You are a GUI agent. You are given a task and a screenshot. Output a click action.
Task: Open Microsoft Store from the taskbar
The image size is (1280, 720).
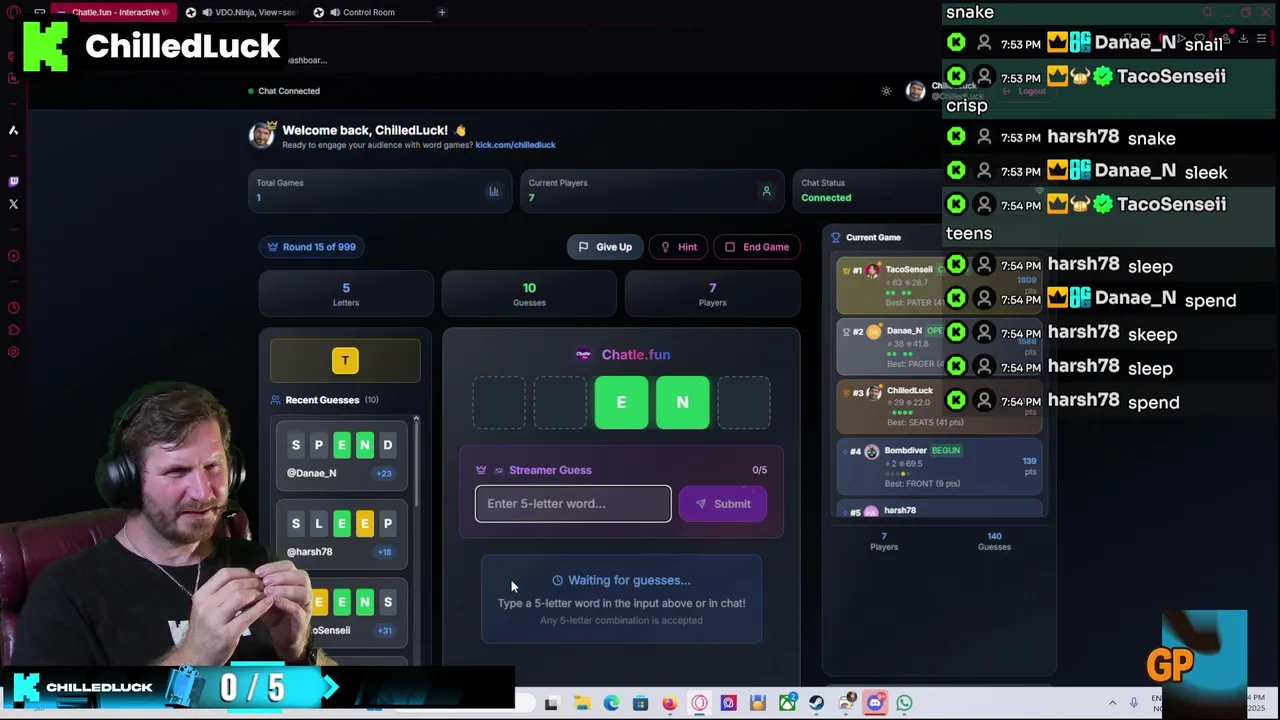click(x=640, y=703)
